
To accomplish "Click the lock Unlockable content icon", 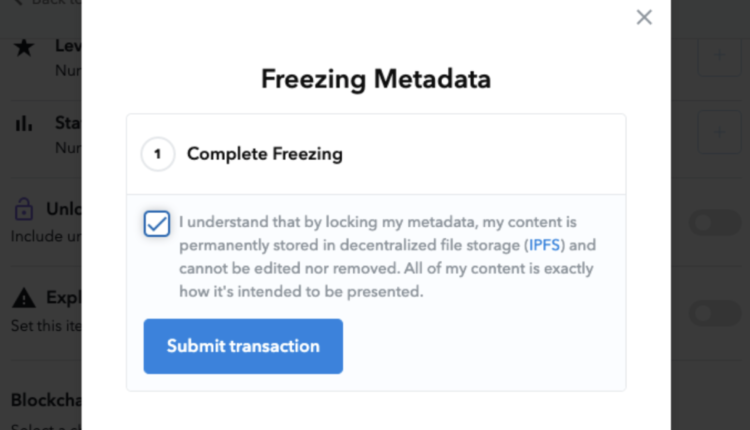I will (23, 210).
